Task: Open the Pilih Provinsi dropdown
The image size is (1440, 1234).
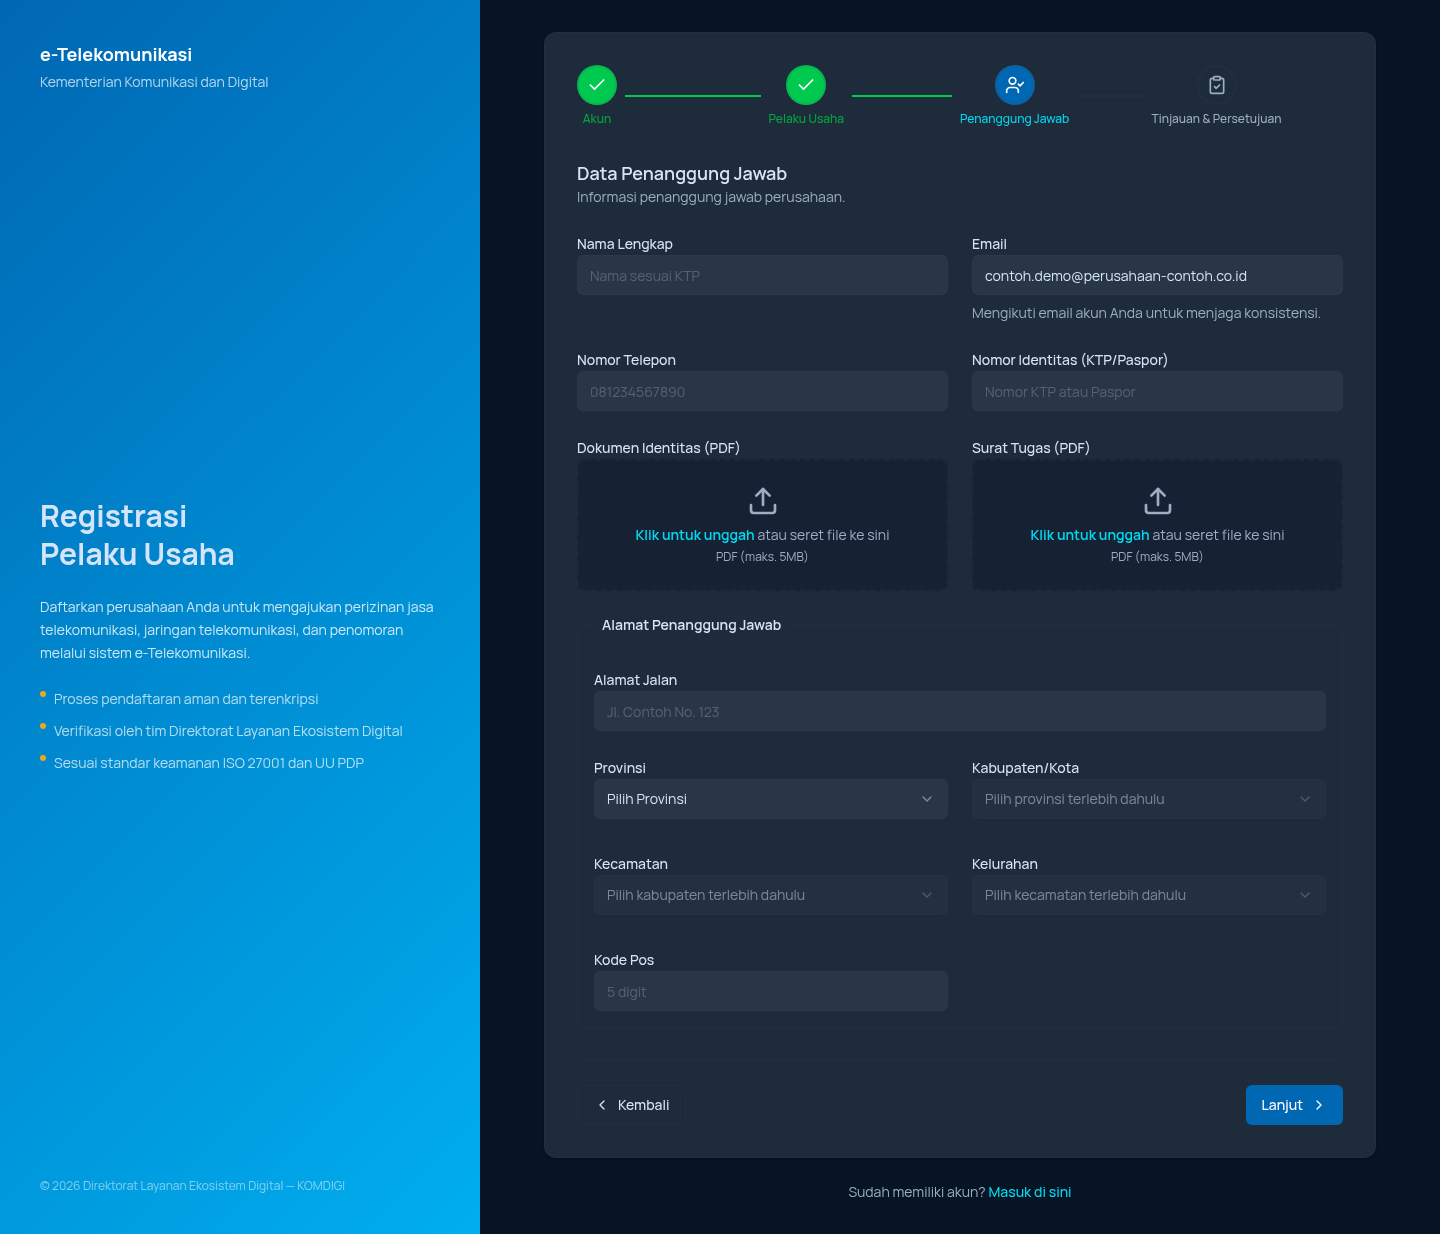Action: pos(771,799)
